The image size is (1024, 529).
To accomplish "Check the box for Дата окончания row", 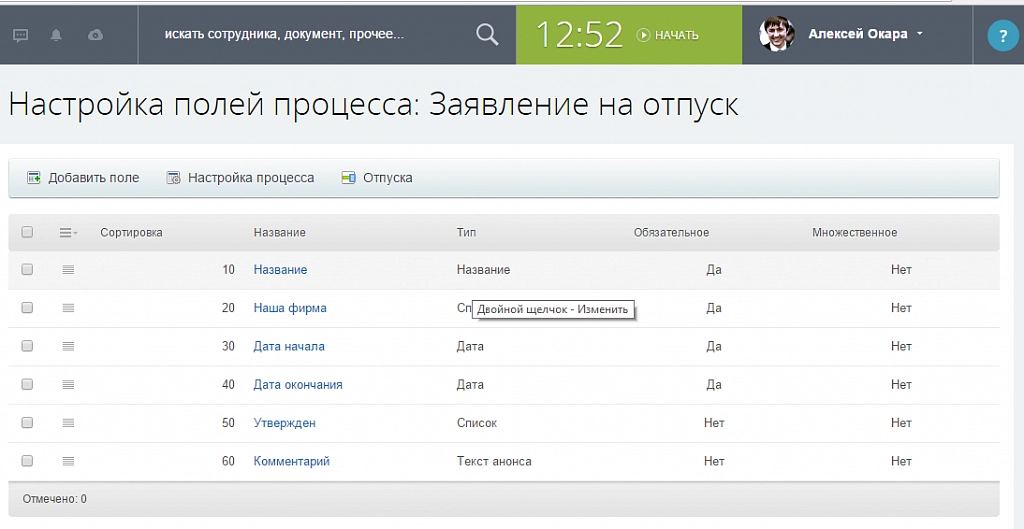I will 27,385.
